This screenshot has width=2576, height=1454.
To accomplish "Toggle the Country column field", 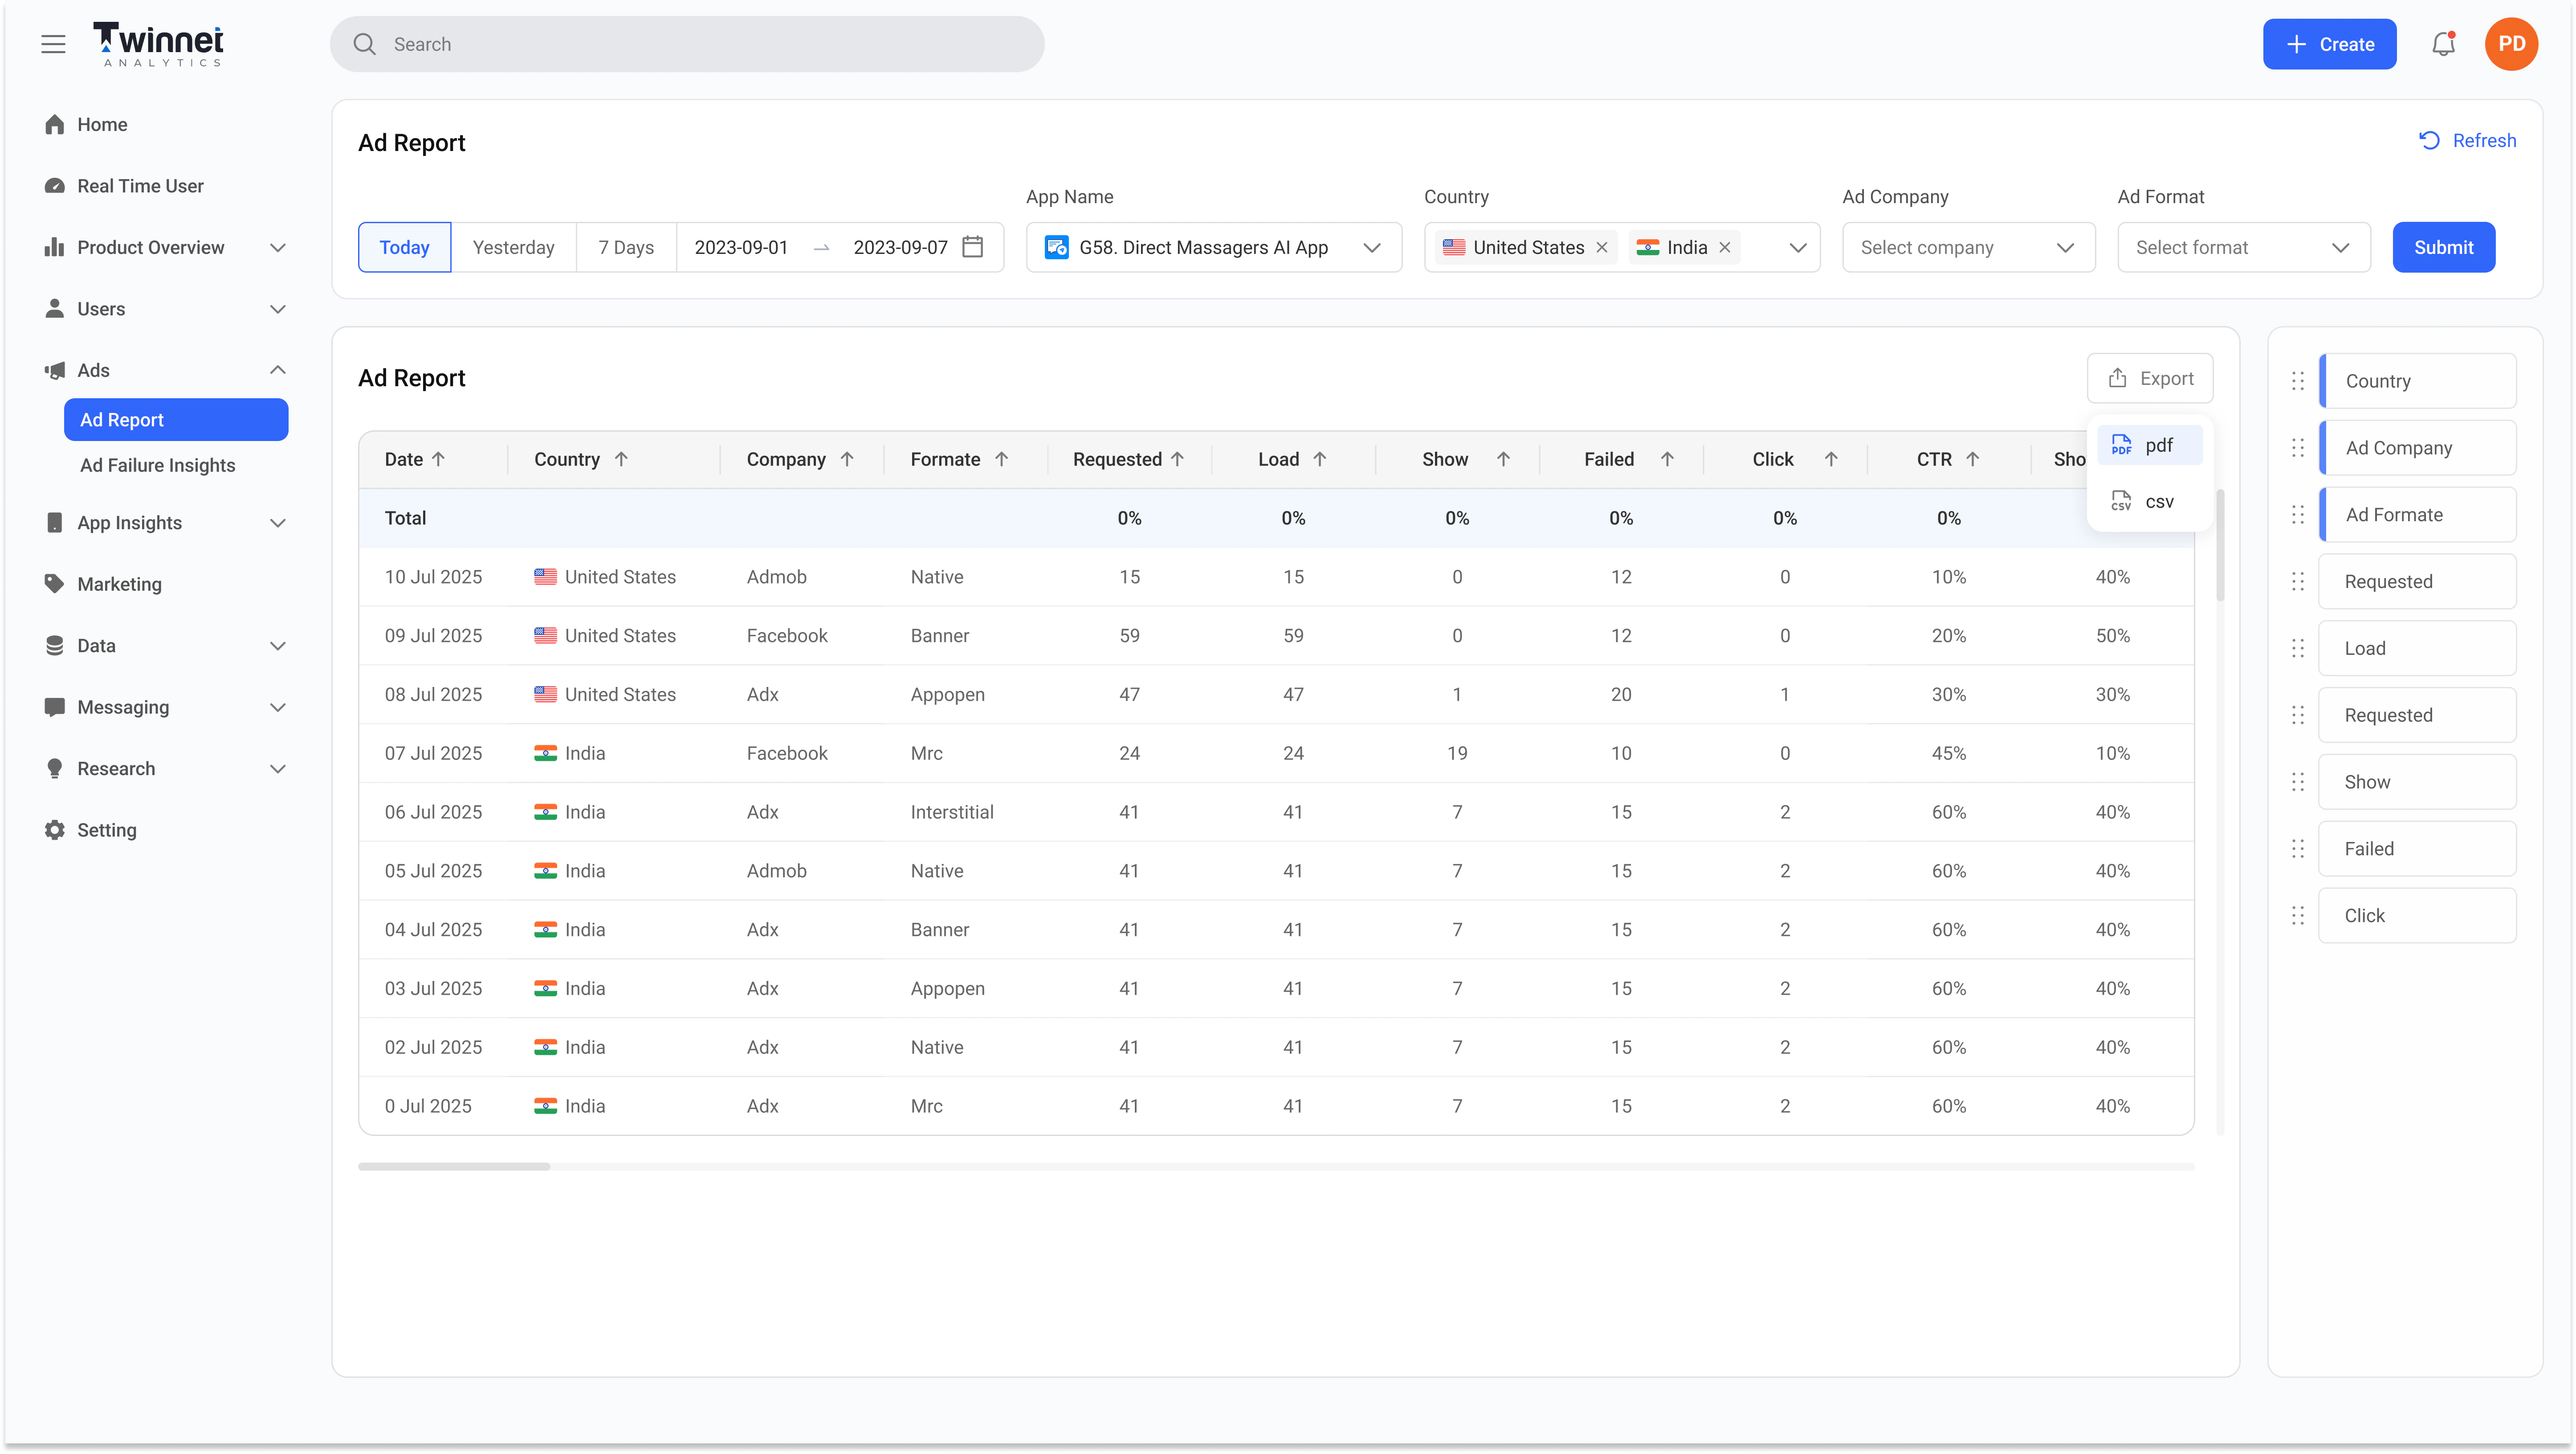I will 2417,381.
